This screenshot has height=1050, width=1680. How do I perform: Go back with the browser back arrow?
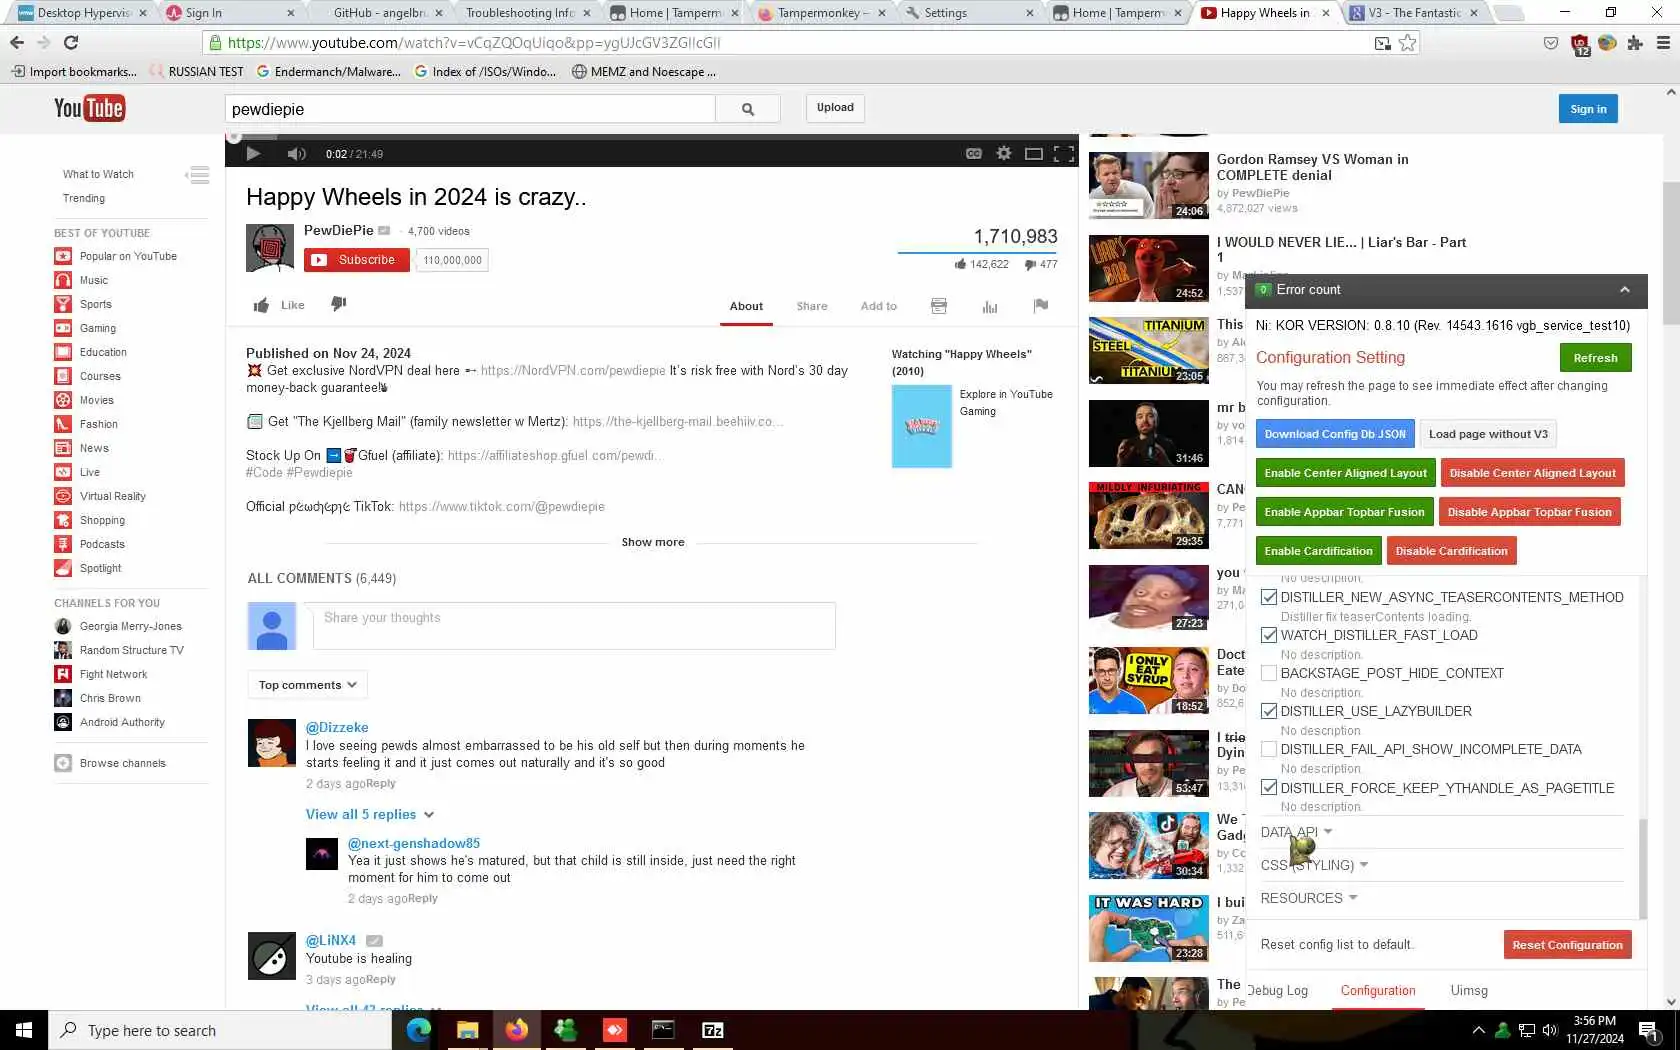[17, 42]
